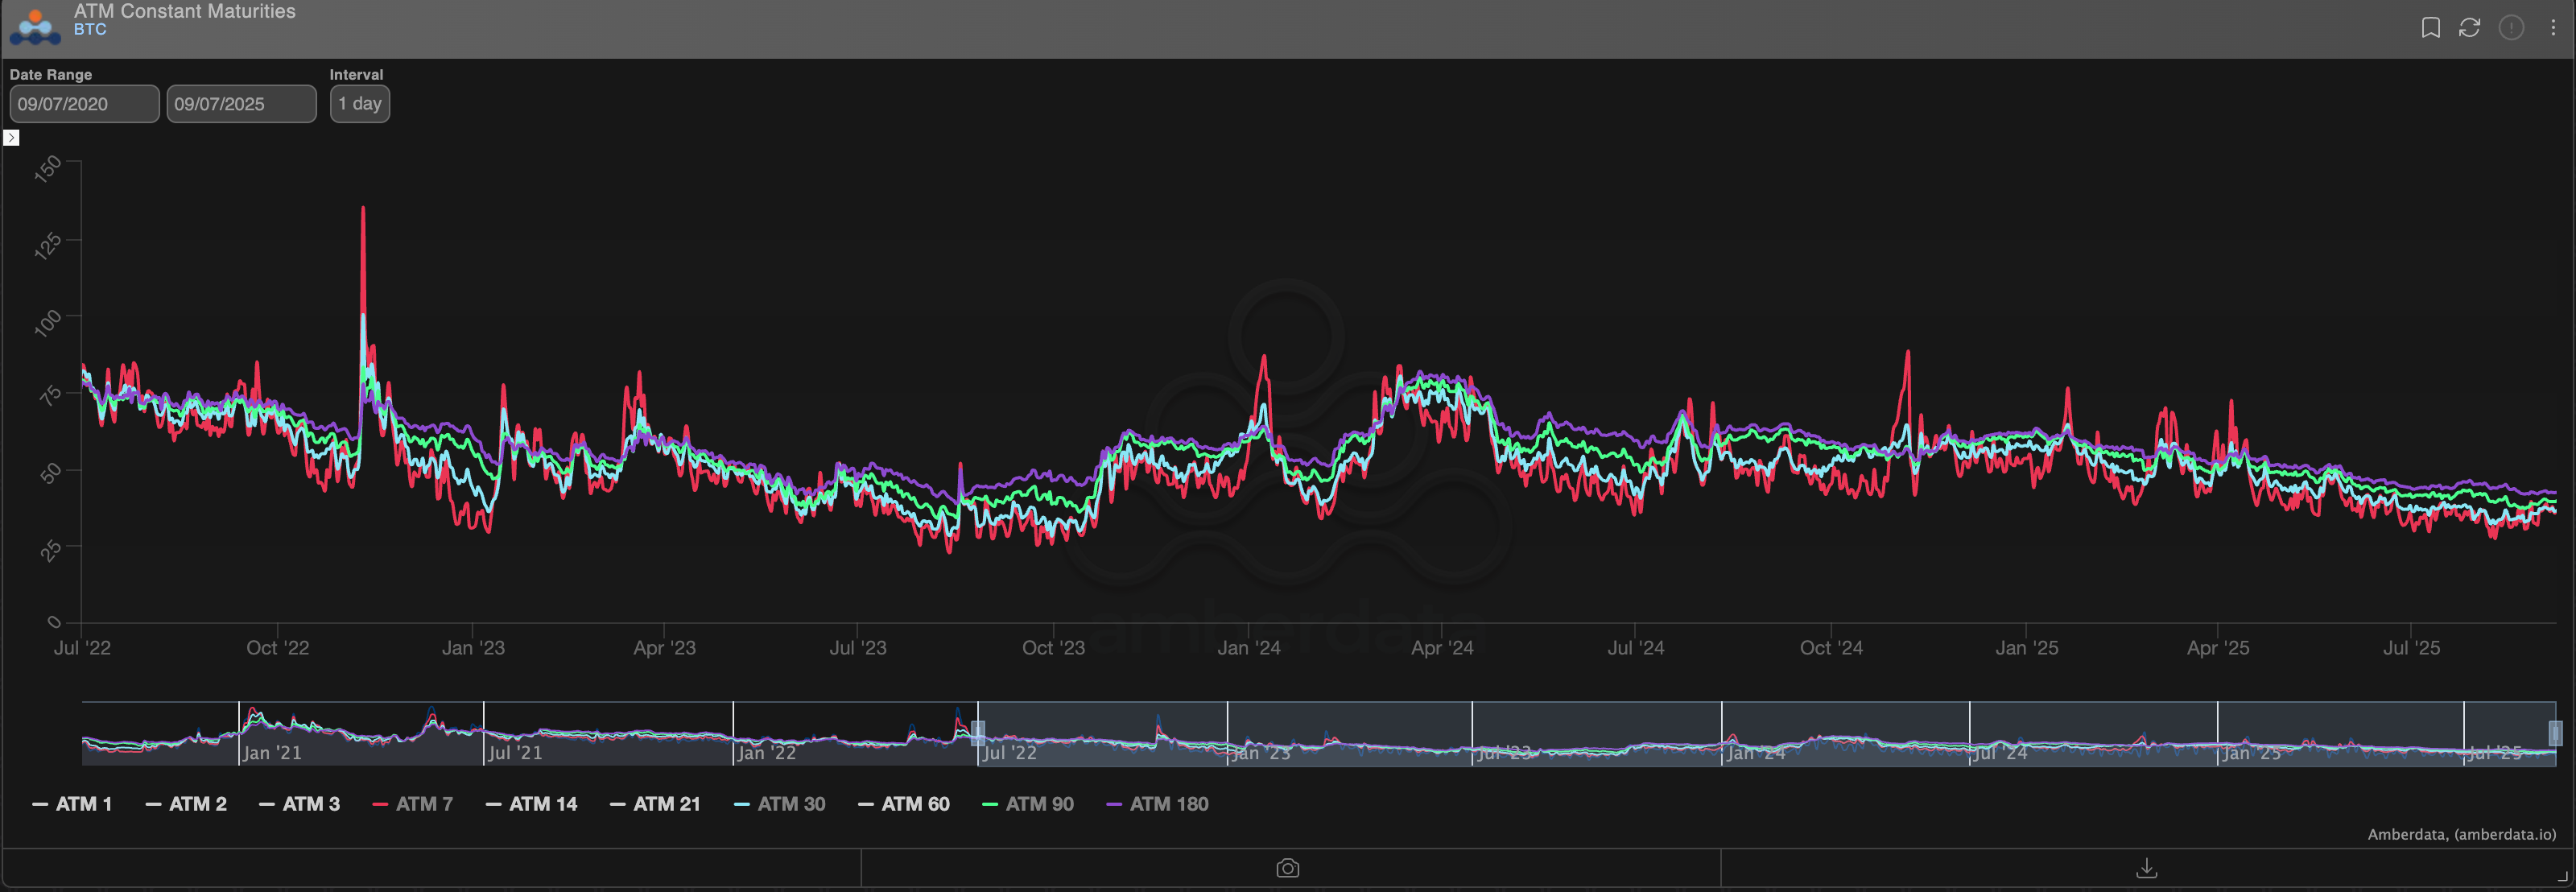Viewport: 2576px width, 892px height.
Task: Open the Interval 1 day dropdown
Action: coord(359,104)
